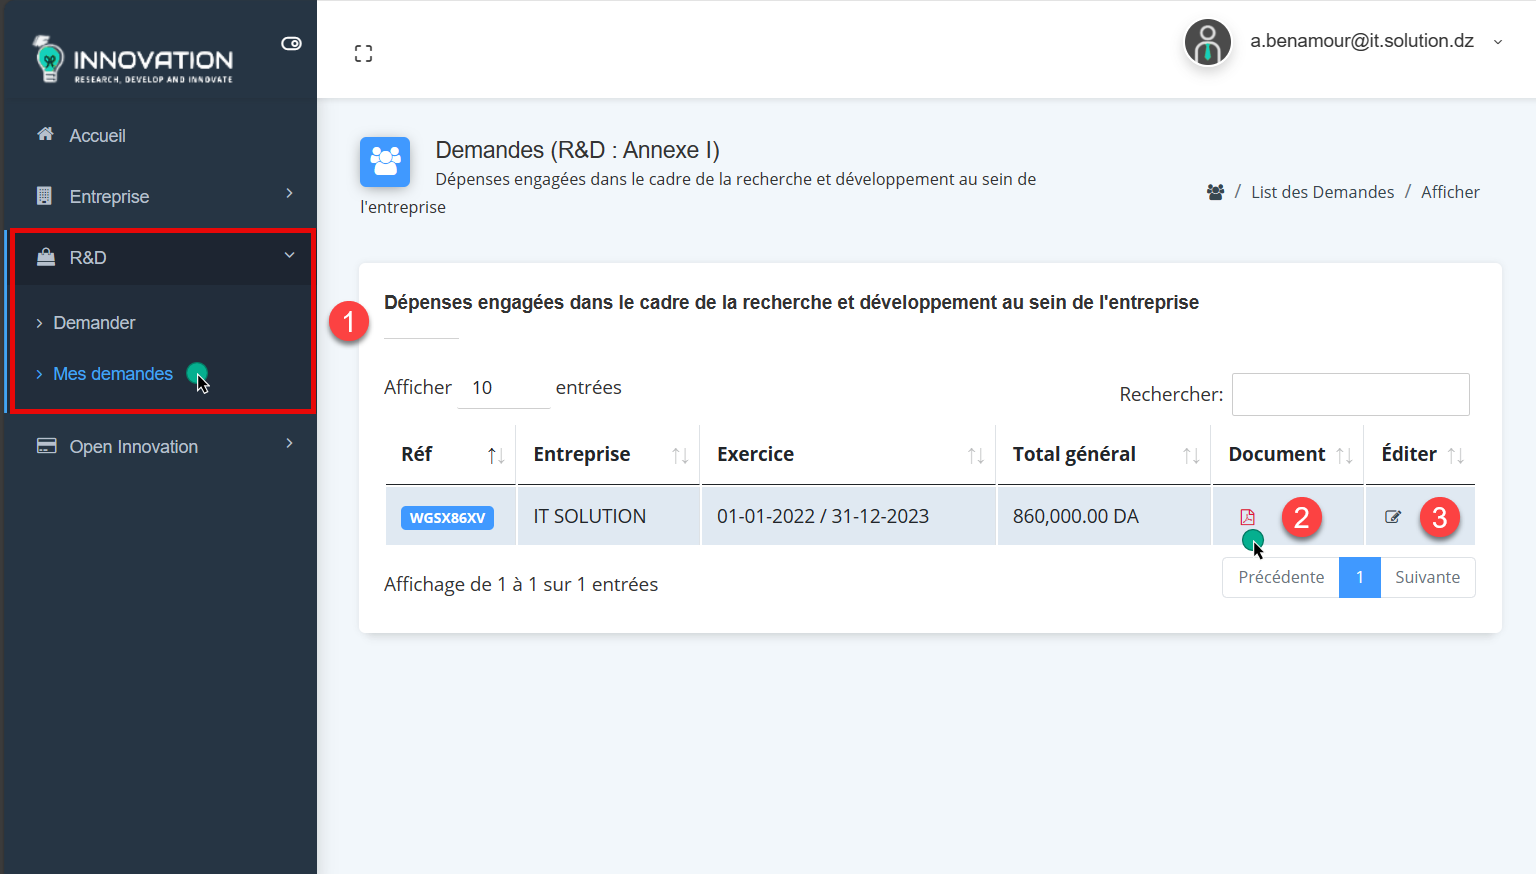Click inside the Rechercher search field
Image resolution: width=1536 pixels, height=874 pixels.
tap(1350, 394)
